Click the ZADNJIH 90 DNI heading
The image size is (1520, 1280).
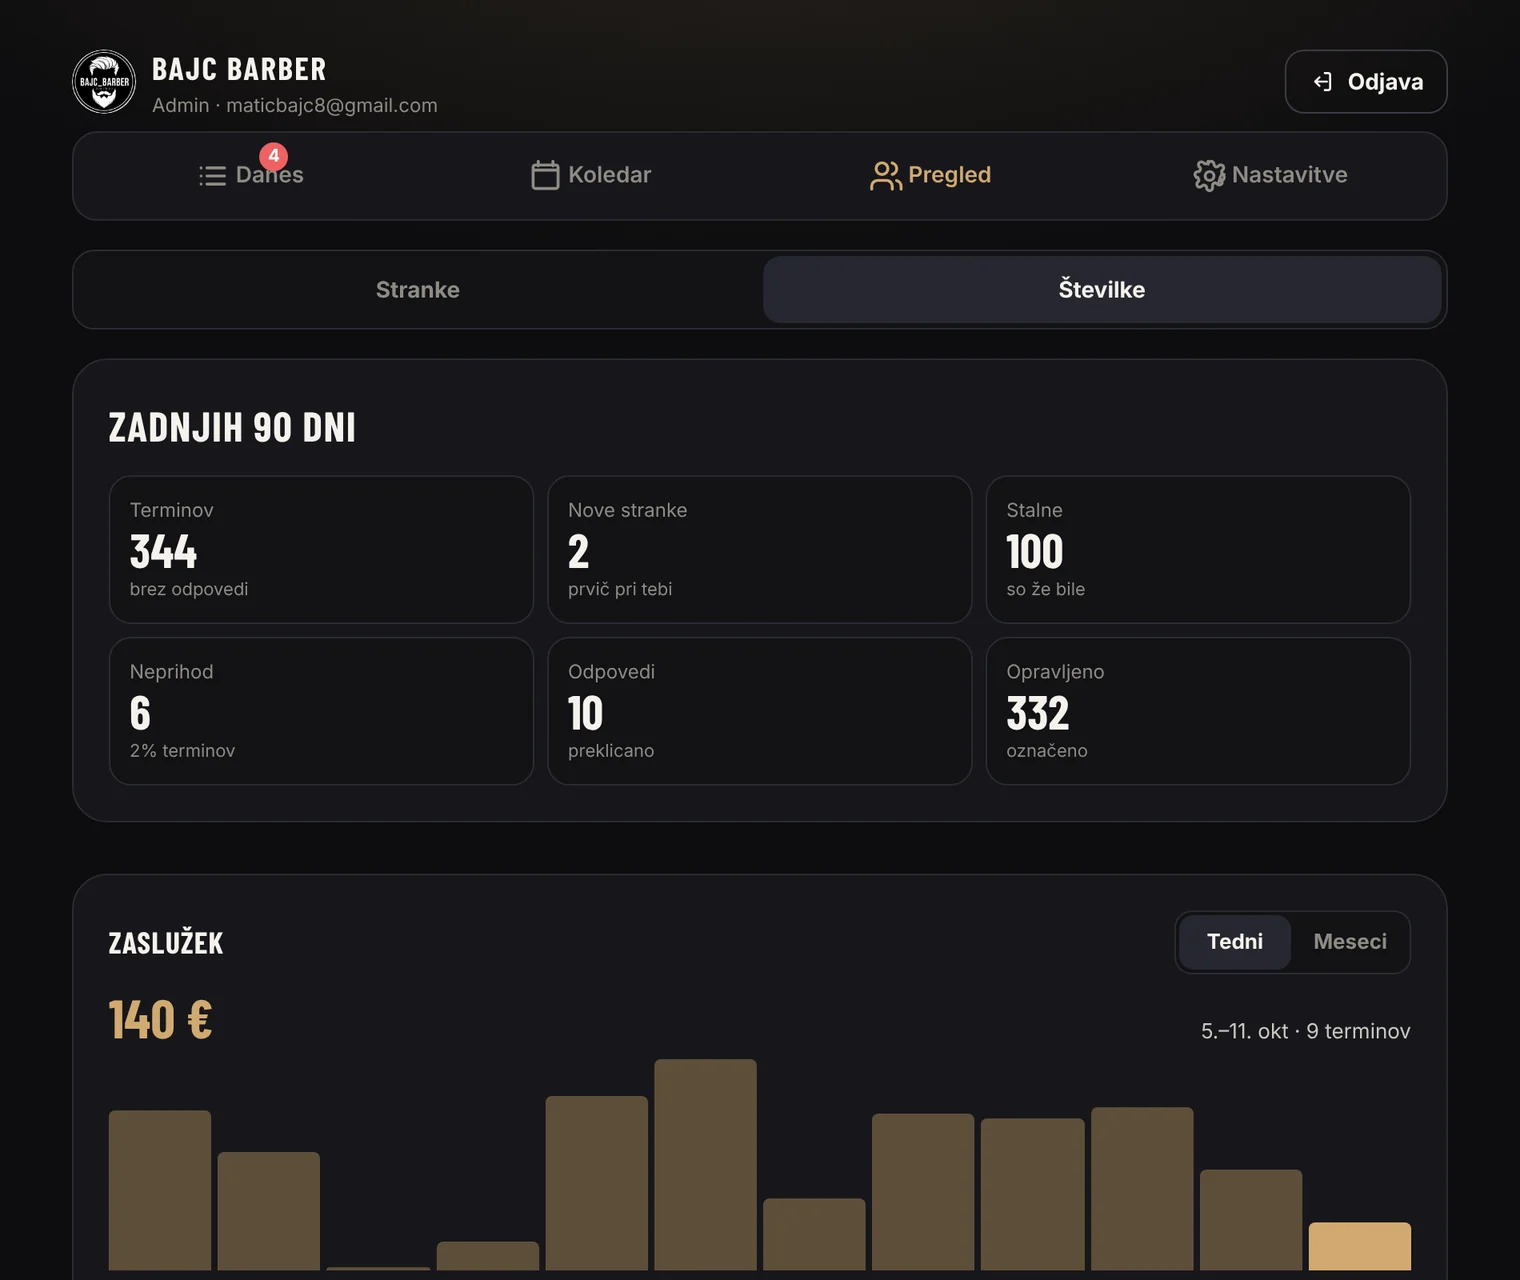[x=232, y=428]
